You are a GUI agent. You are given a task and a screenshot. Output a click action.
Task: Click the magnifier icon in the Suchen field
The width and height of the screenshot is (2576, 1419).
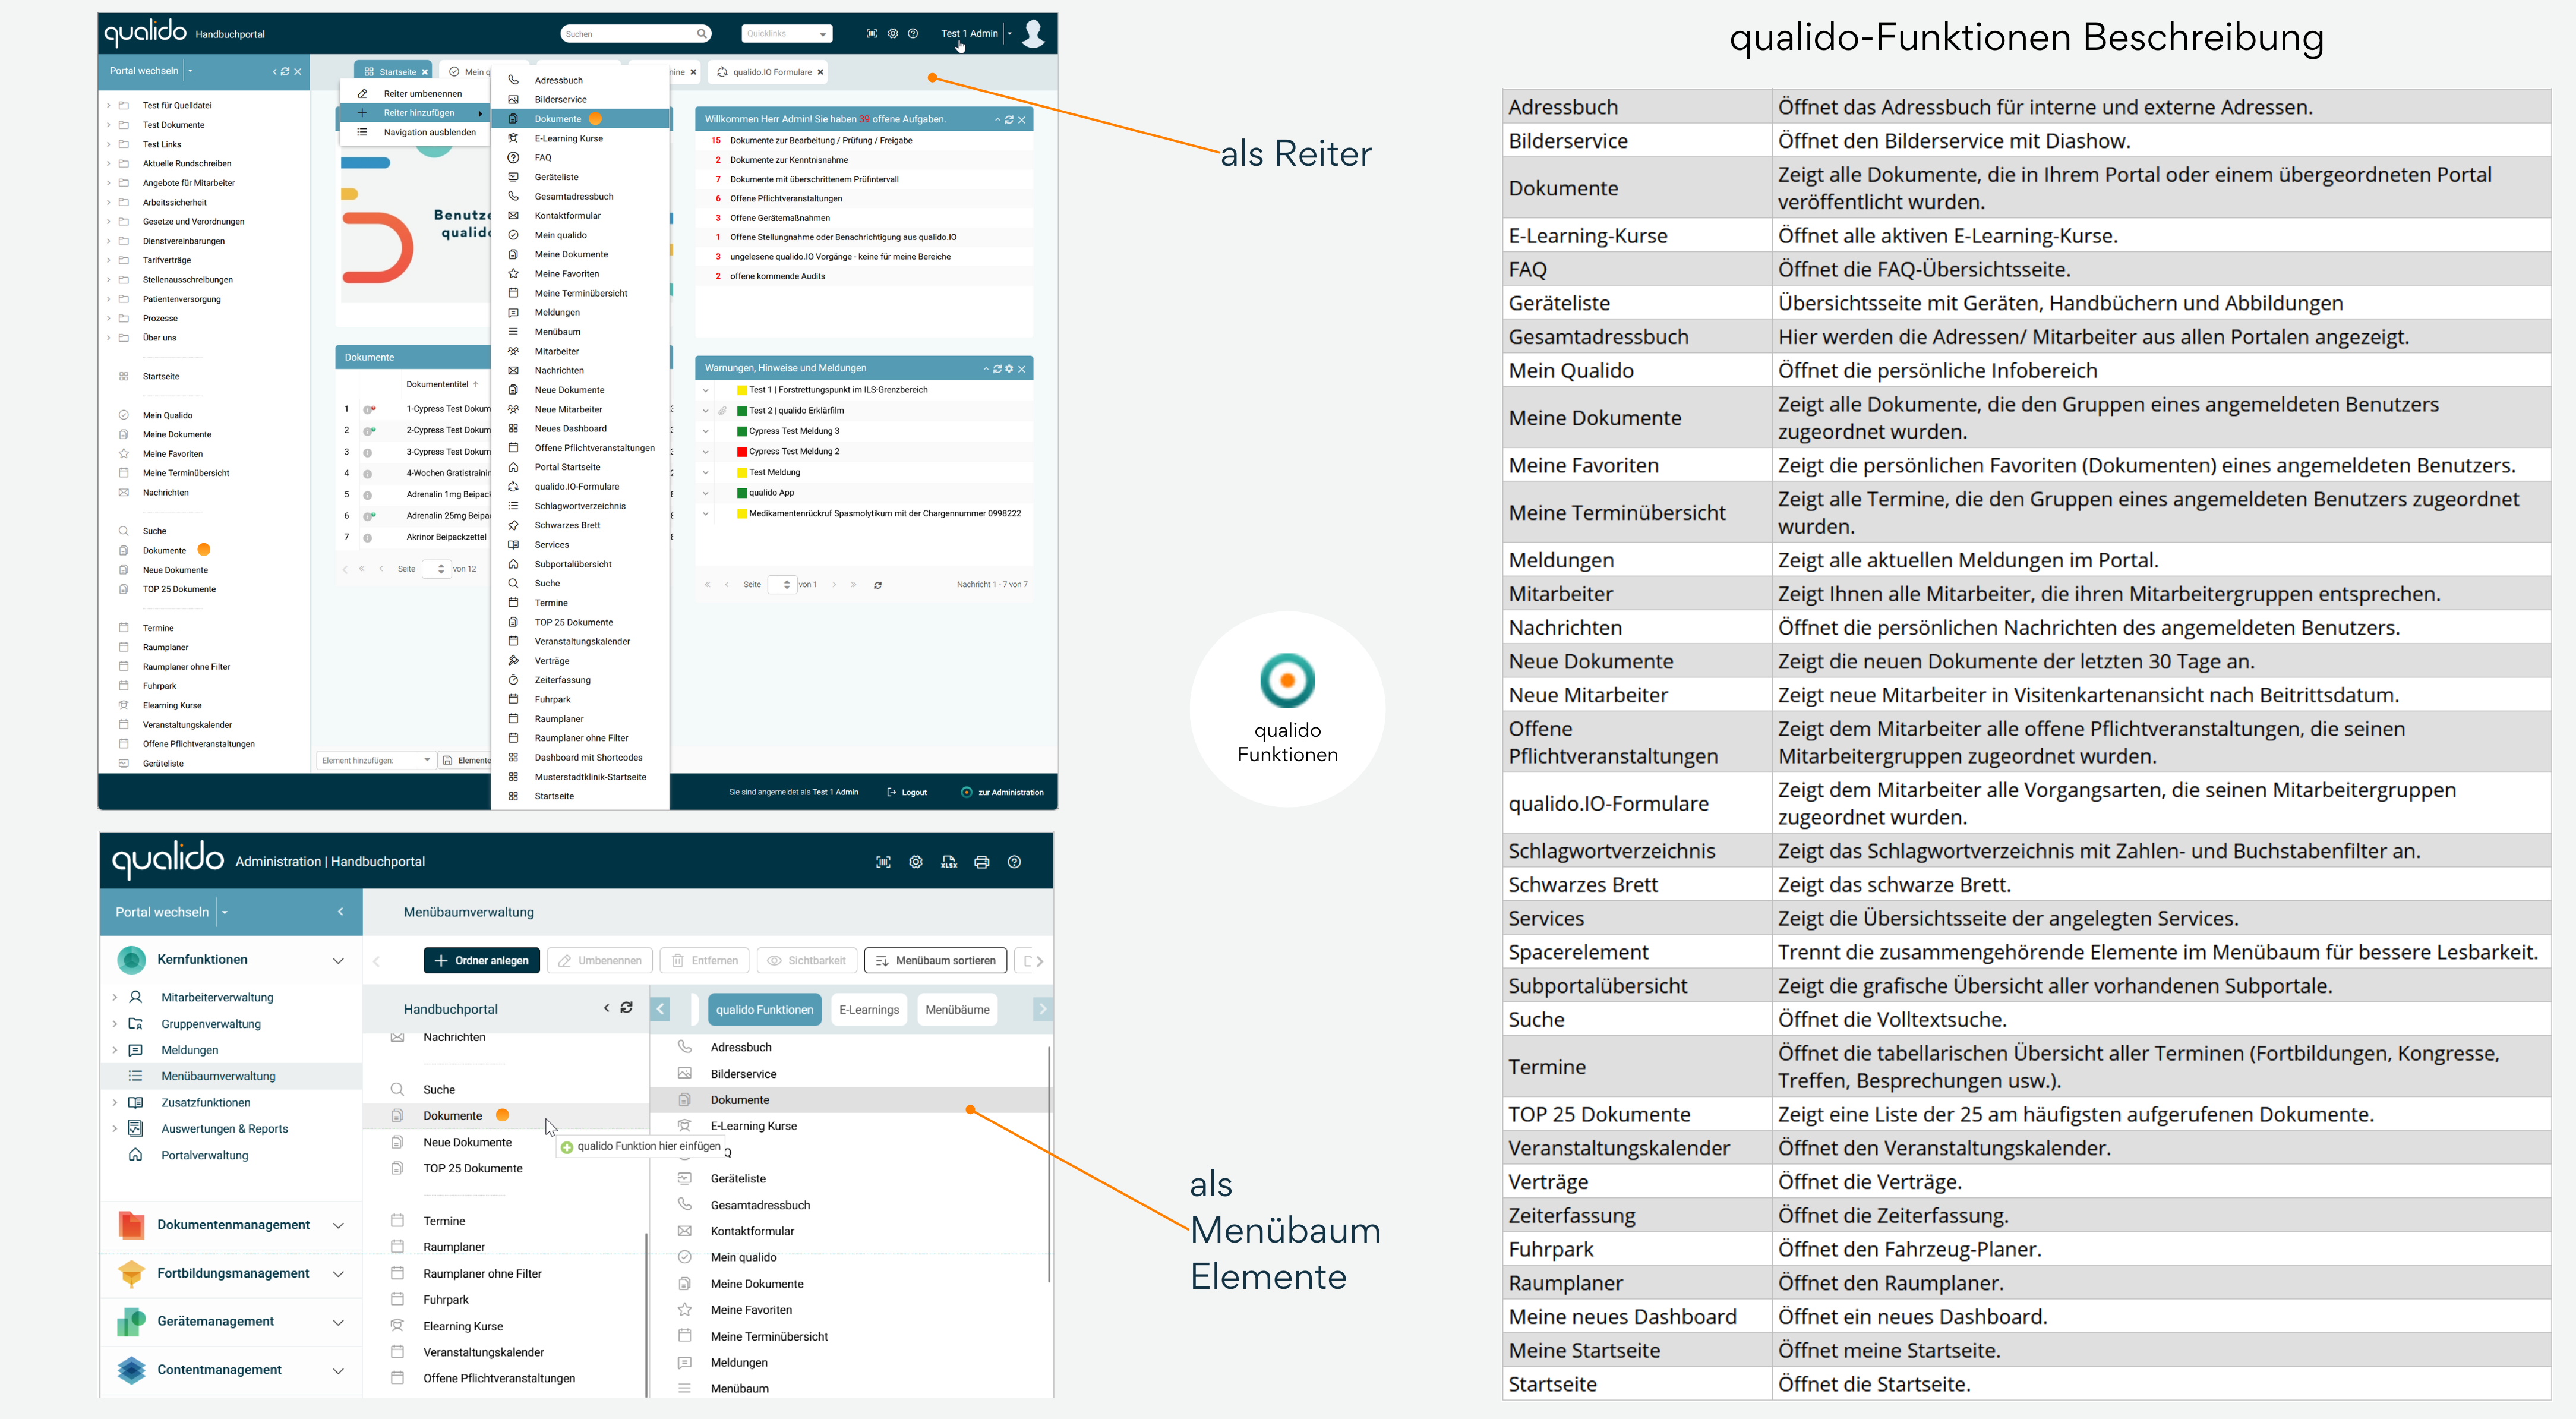702,34
